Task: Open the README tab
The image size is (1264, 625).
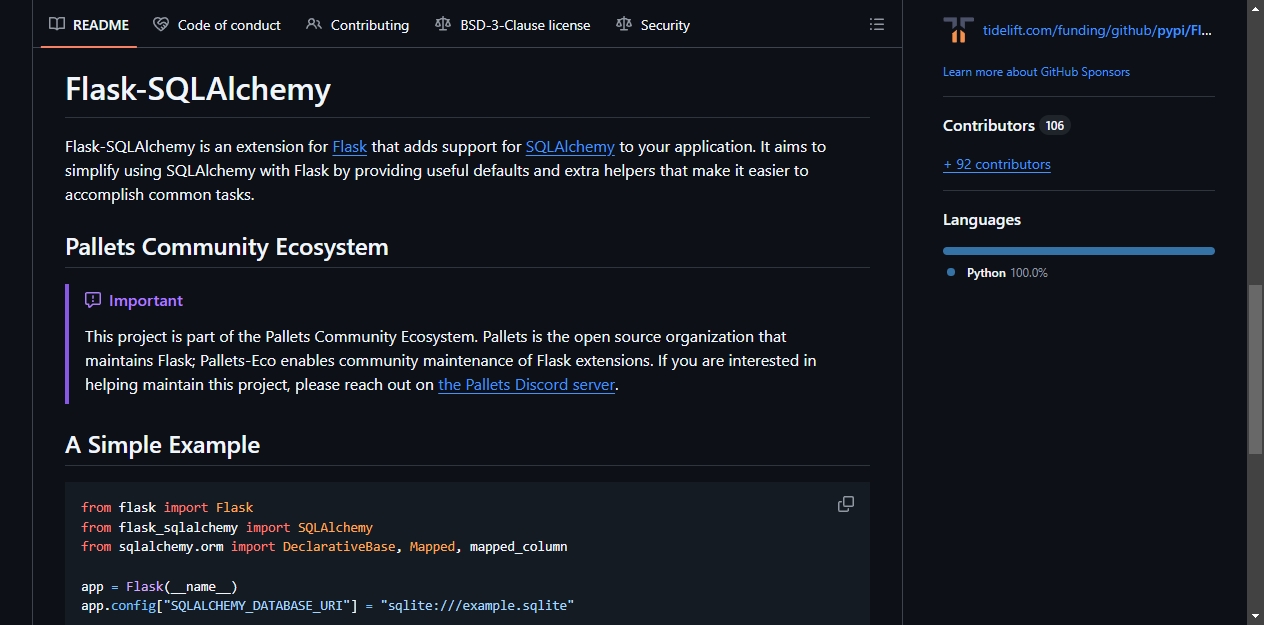Action: point(90,25)
